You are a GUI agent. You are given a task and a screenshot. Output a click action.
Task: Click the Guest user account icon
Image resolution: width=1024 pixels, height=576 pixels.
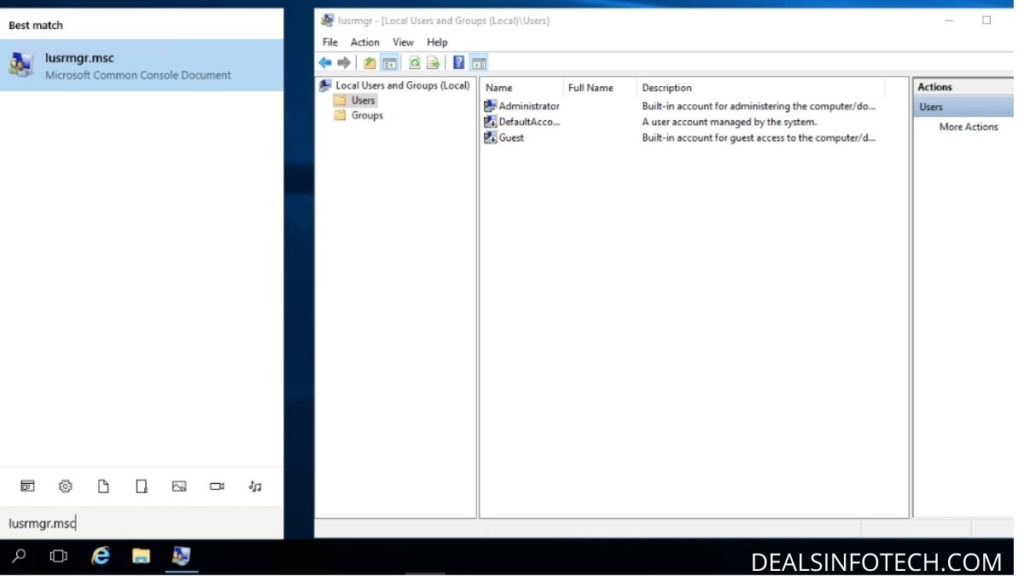click(490, 138)
